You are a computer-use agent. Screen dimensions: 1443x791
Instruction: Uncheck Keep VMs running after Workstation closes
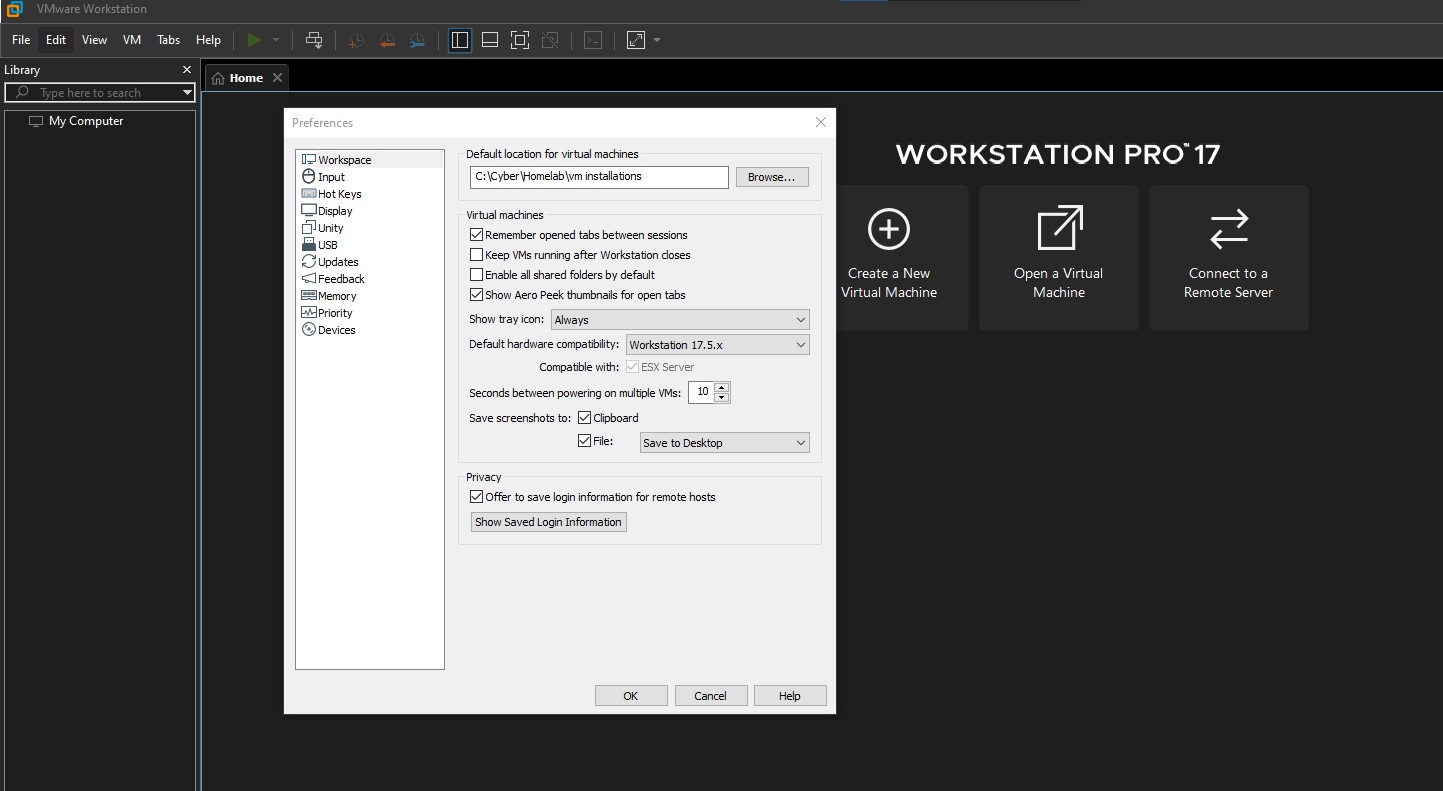point(476,254)
